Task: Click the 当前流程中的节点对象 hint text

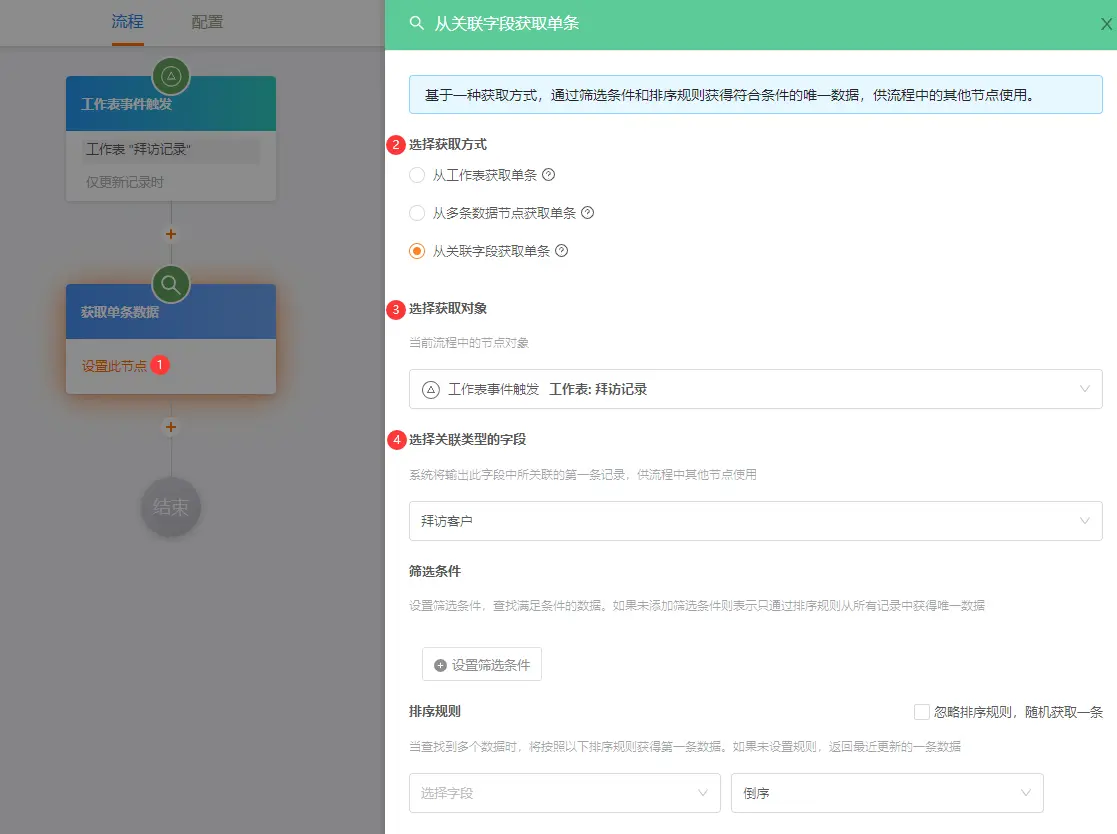Action: coord(469,343)
